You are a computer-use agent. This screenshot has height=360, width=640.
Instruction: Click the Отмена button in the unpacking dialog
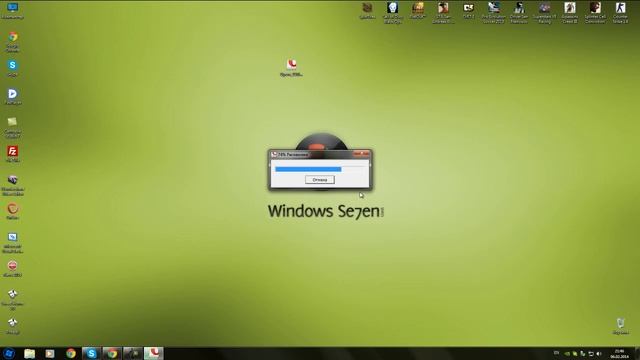coord(320,180)
